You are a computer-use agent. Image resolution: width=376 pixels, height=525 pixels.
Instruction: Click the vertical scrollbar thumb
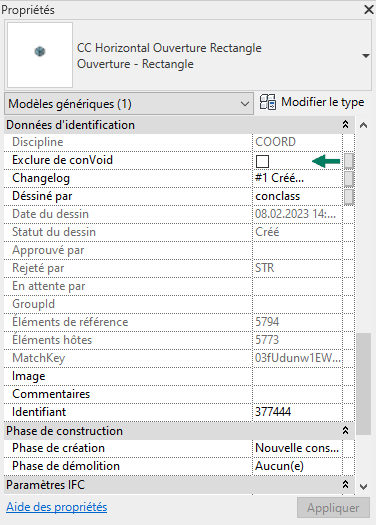coord(364,384)
